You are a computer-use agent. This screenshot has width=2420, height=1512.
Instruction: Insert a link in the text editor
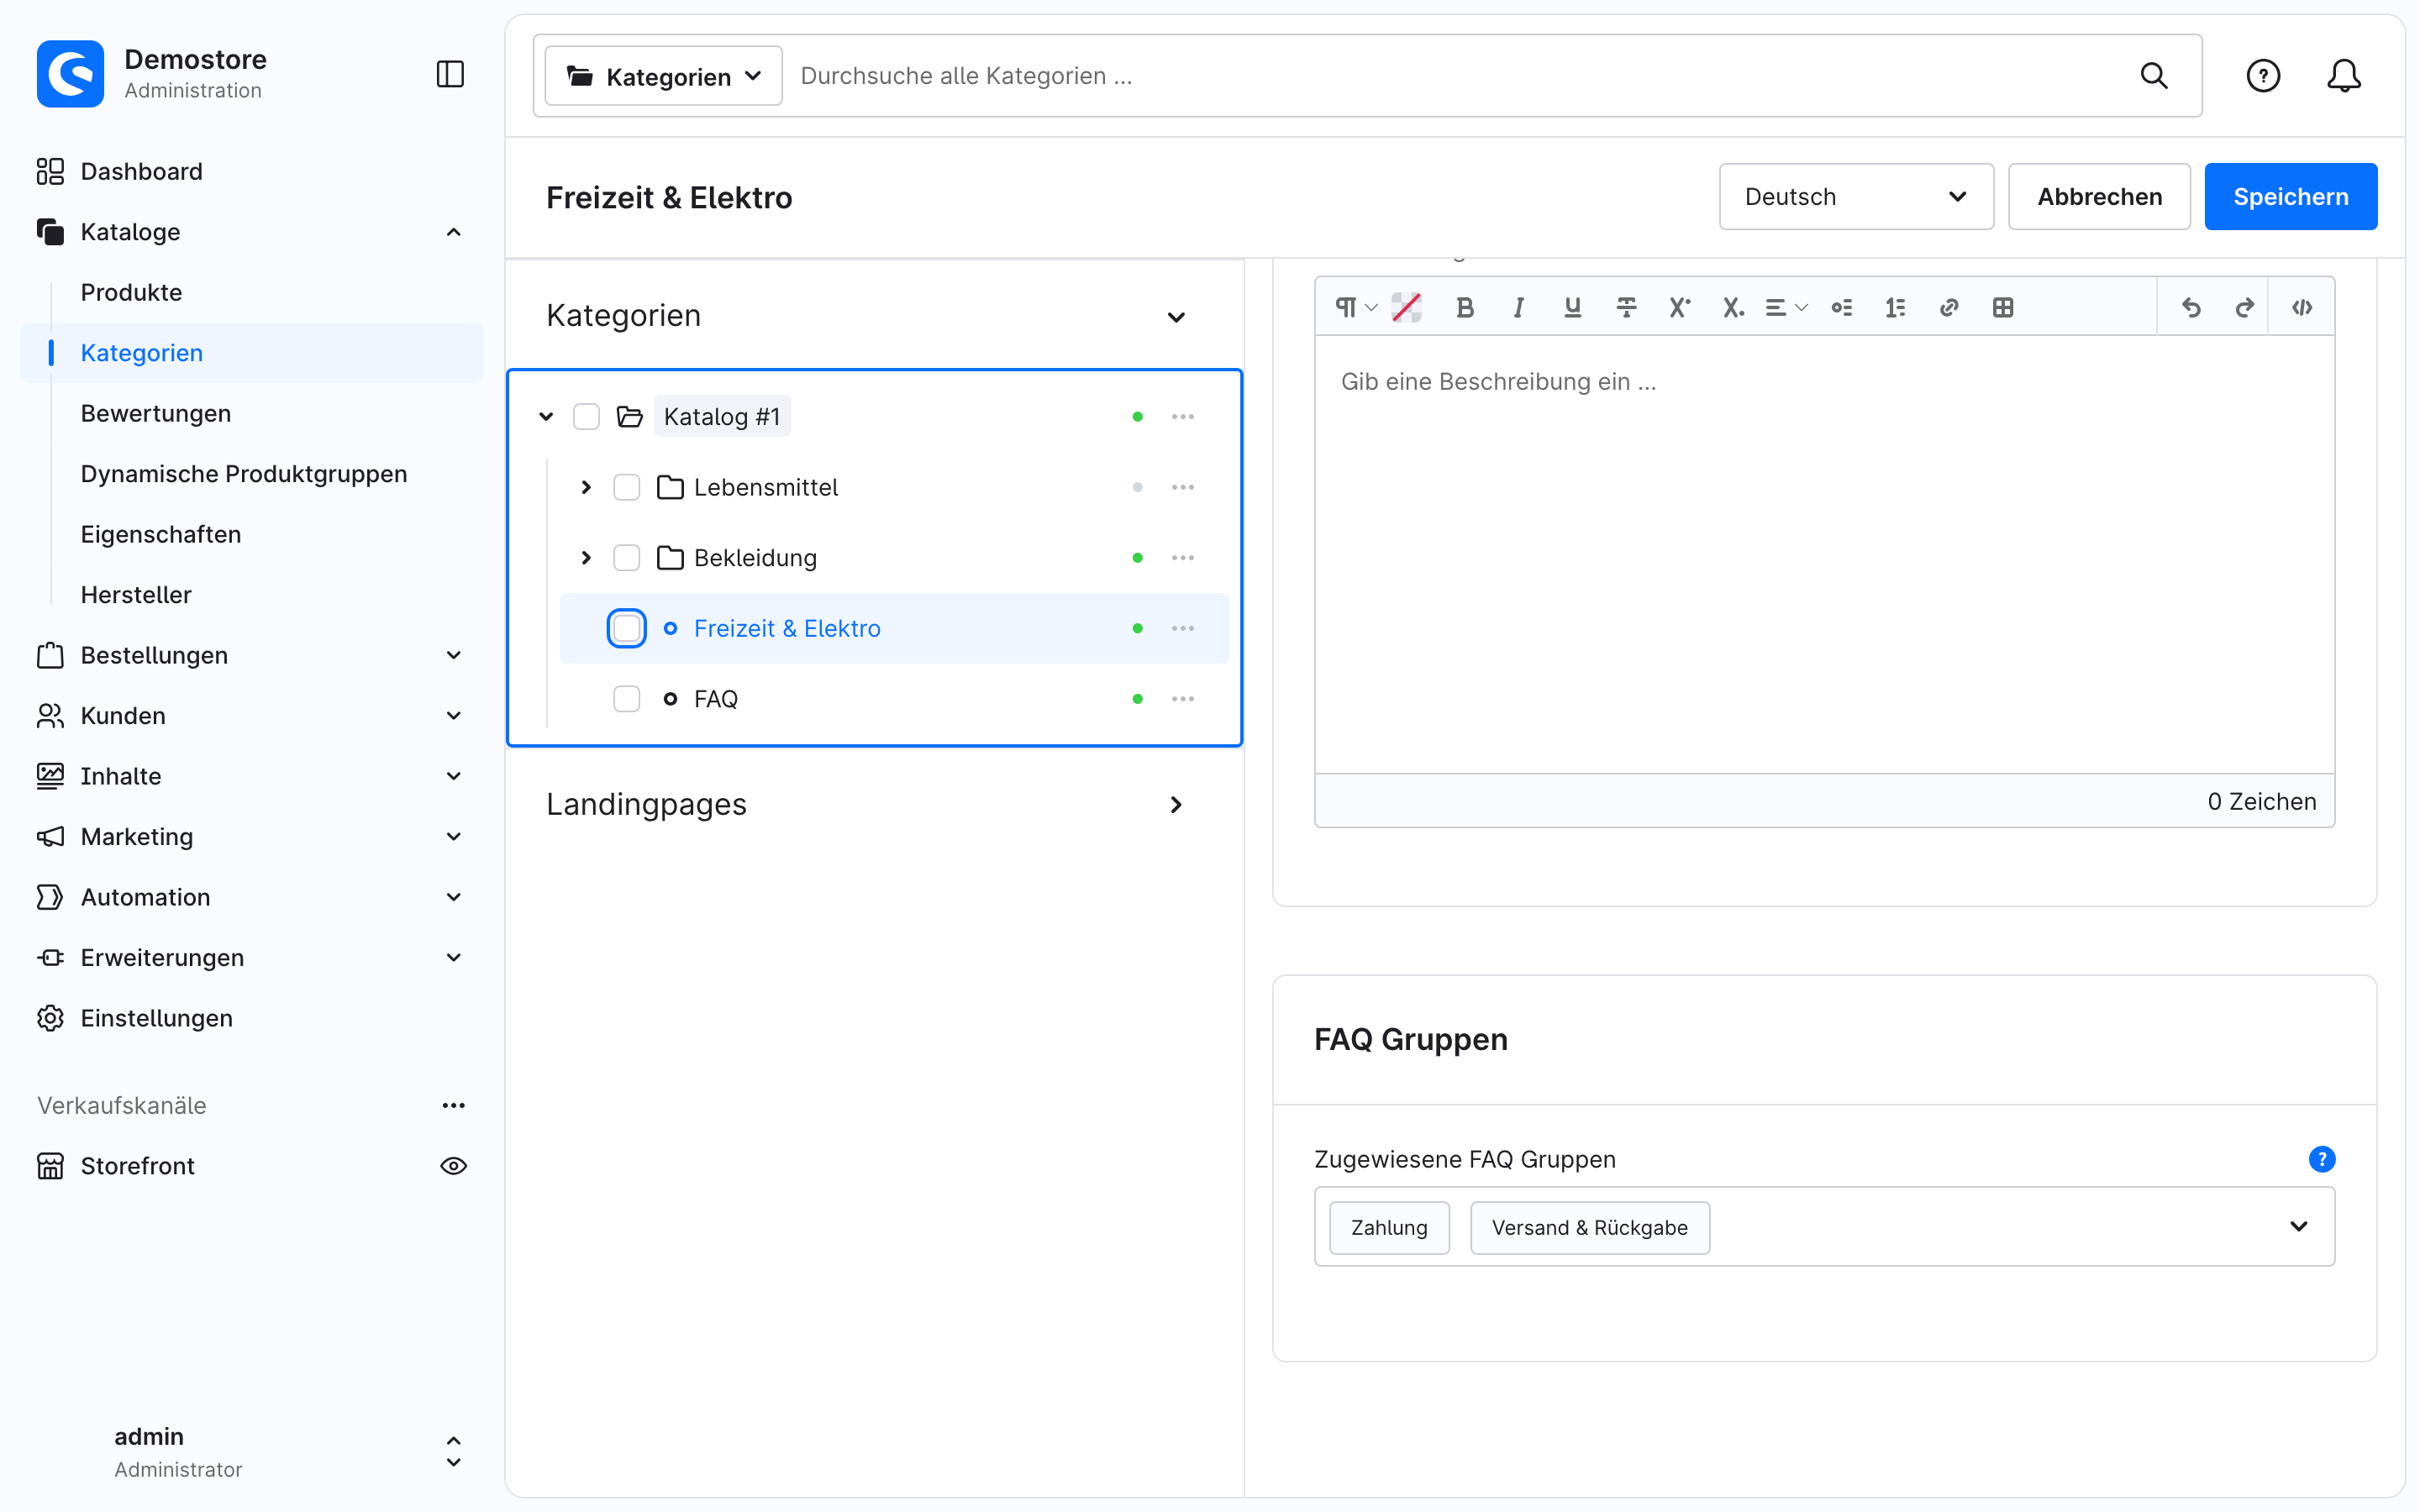(1948, 308)
